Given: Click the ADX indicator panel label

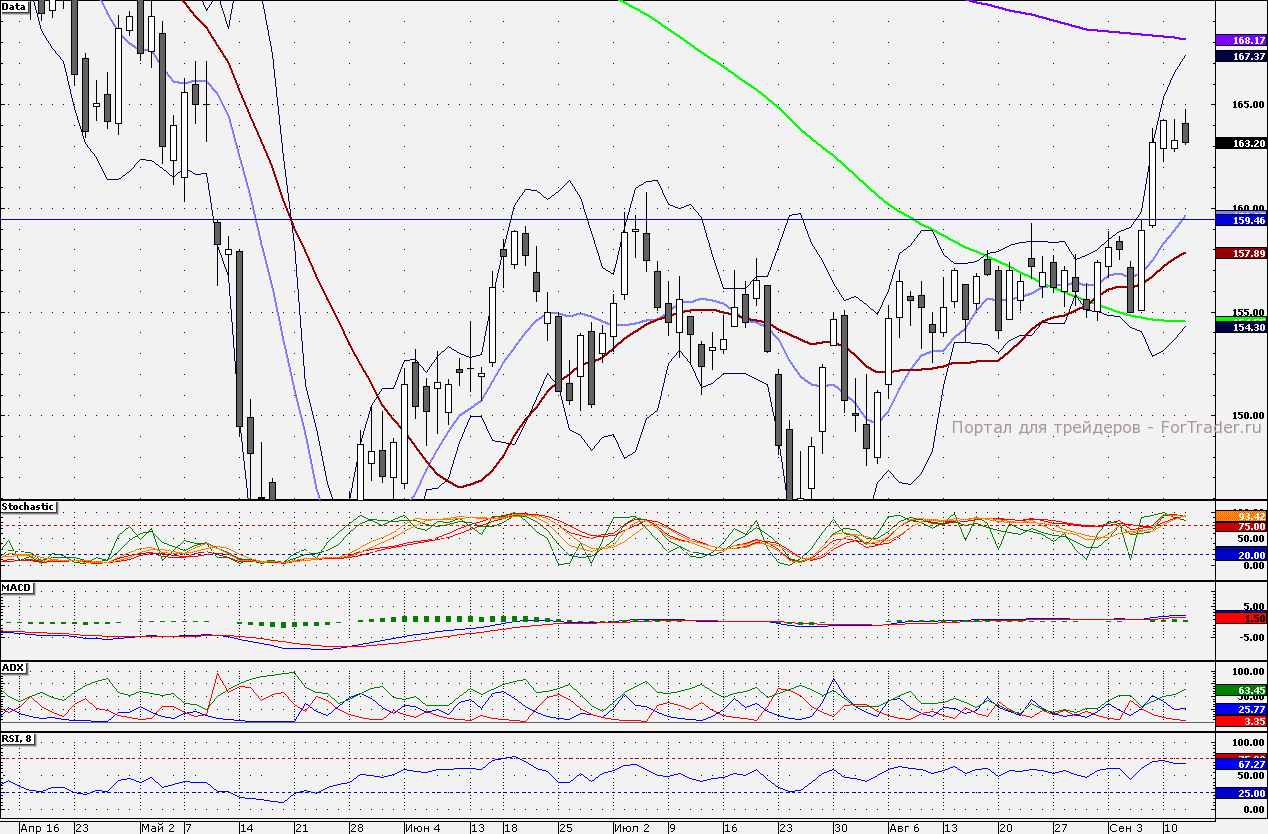Looking at the screenshot, I should click(14, 667).
